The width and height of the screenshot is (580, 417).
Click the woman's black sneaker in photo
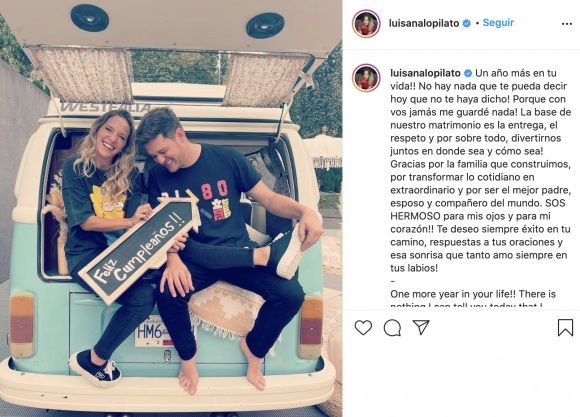96,368
